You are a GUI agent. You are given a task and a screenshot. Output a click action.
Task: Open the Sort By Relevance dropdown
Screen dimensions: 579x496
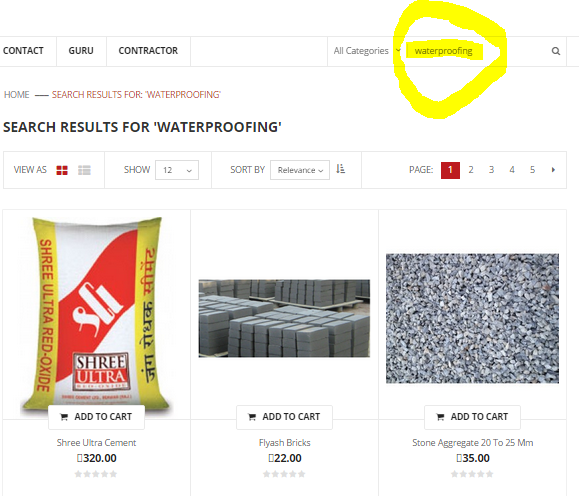coord(300,170)
